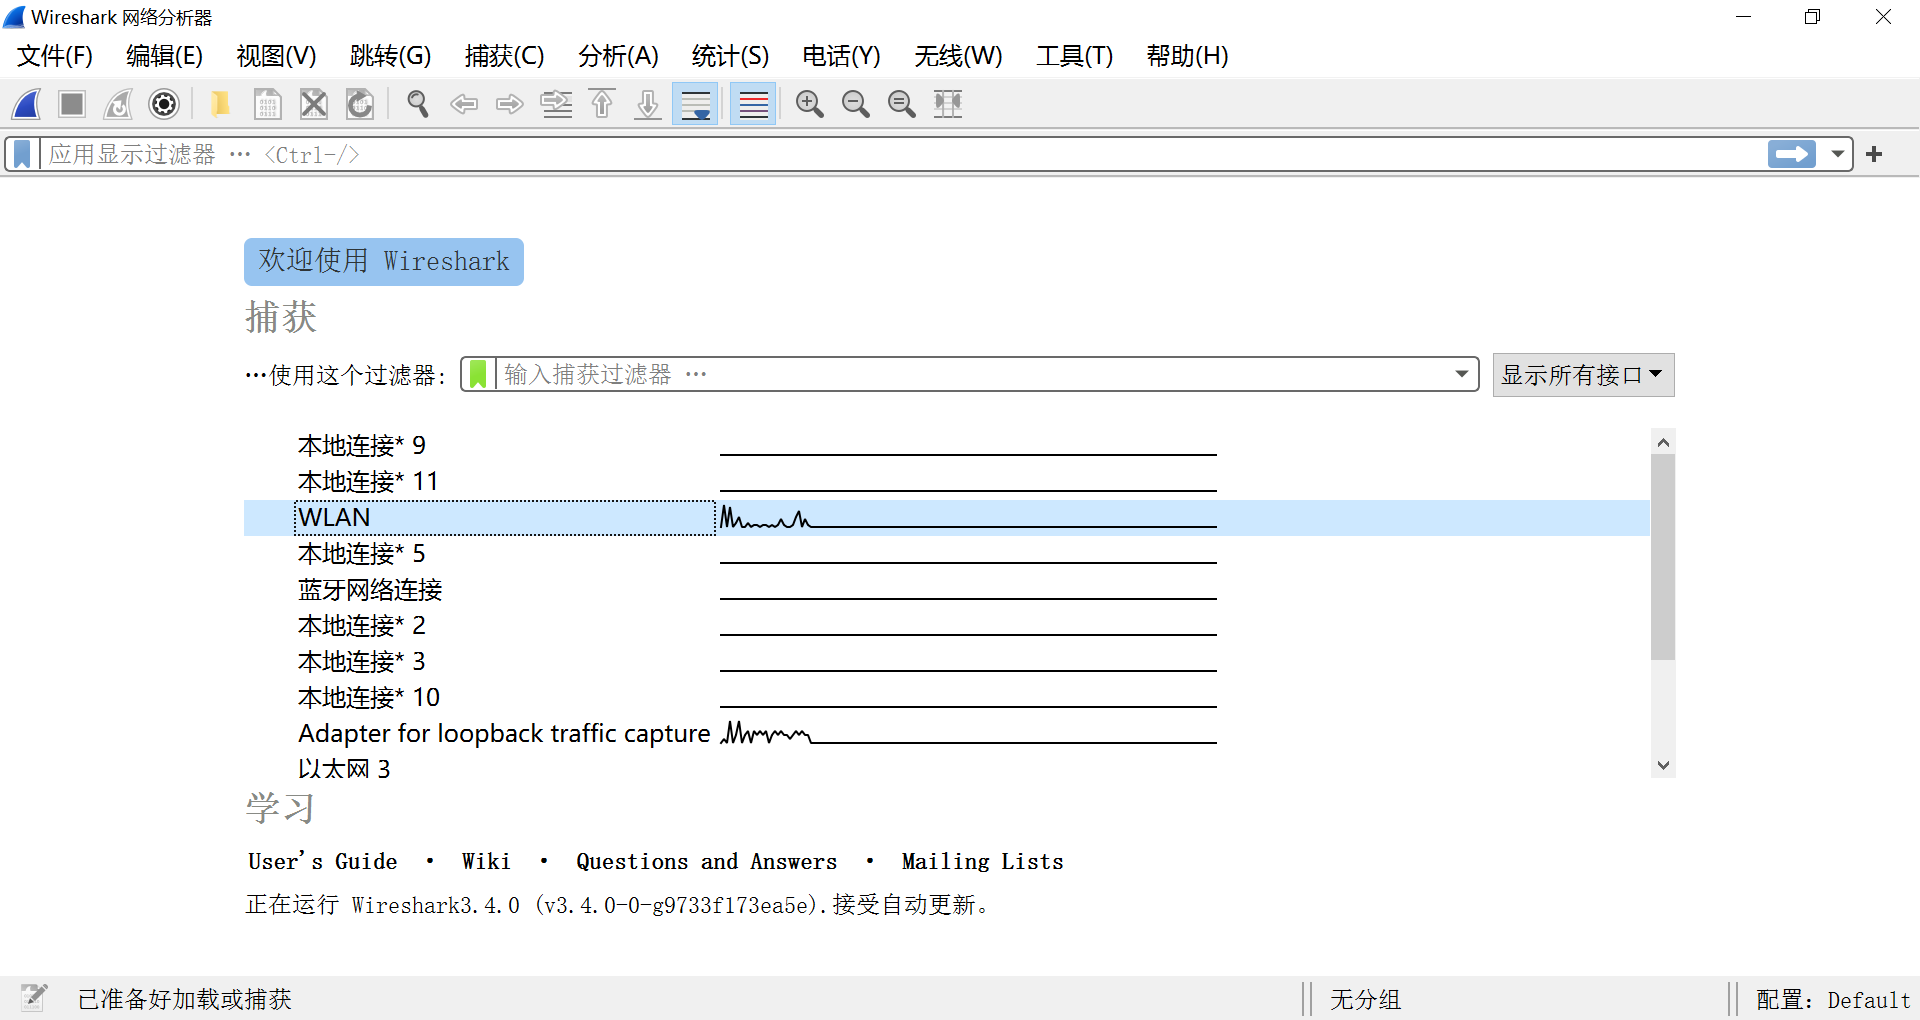The width and height of the screenshot is (1920, 1020).
Task: Click status bar expert info icon
Action: [x=34, y=997]
